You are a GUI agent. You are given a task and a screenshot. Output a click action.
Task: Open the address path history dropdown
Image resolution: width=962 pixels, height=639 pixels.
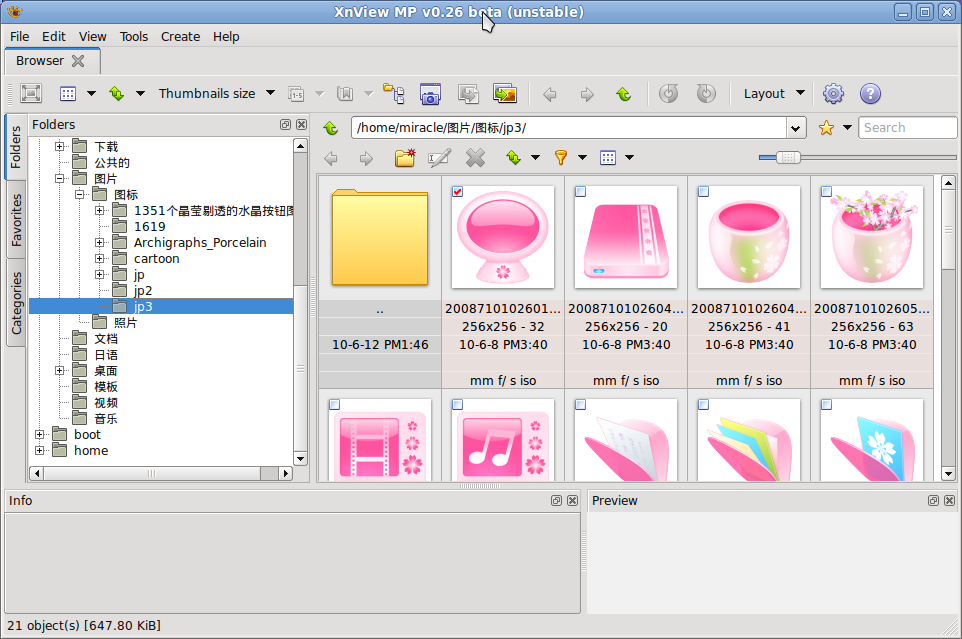pos(796,128)
